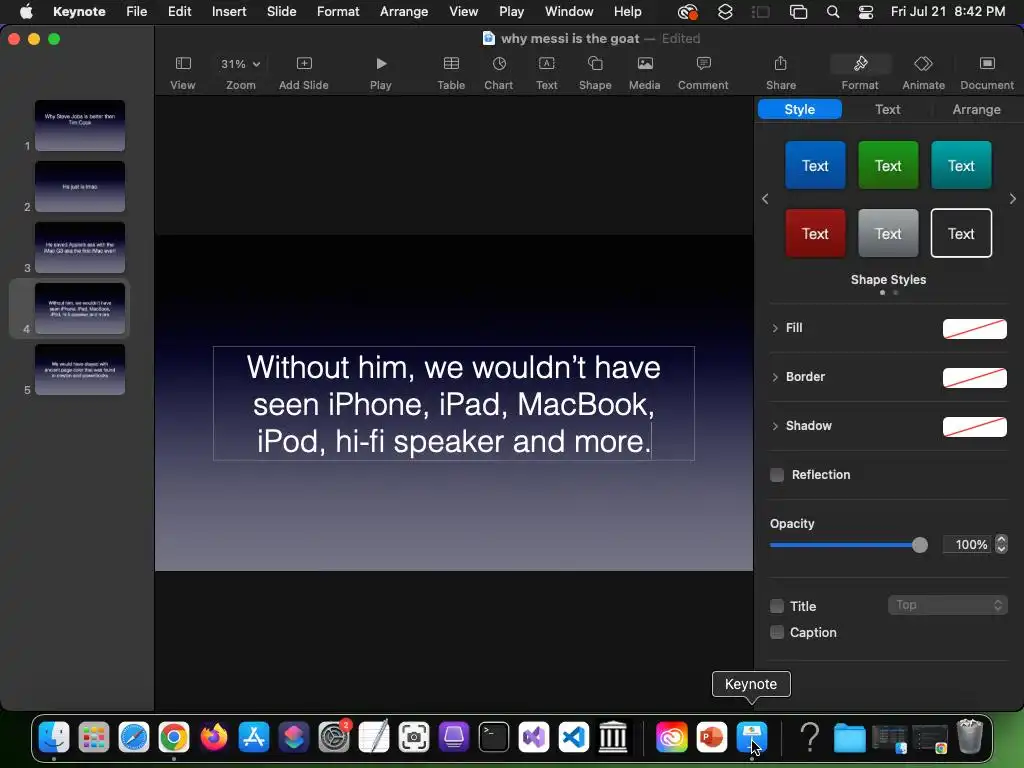The height and width of the screenshot is (768, 1024).
Task: Open the Zoom 31% dropdown
Action: (x=240, y=64)
